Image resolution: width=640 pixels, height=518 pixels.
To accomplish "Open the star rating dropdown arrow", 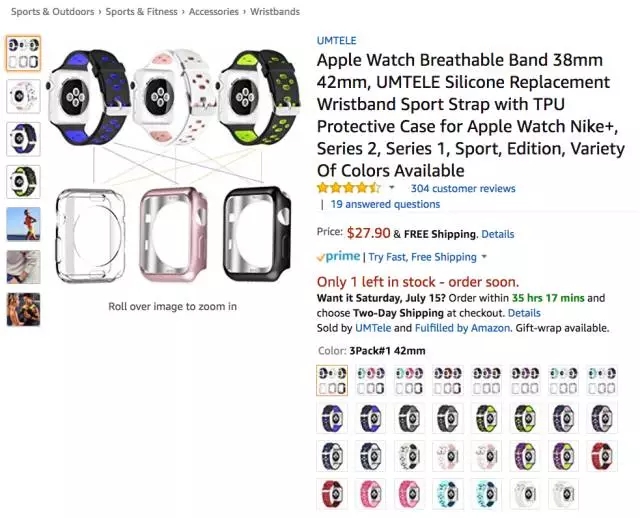I will [392, 188].
